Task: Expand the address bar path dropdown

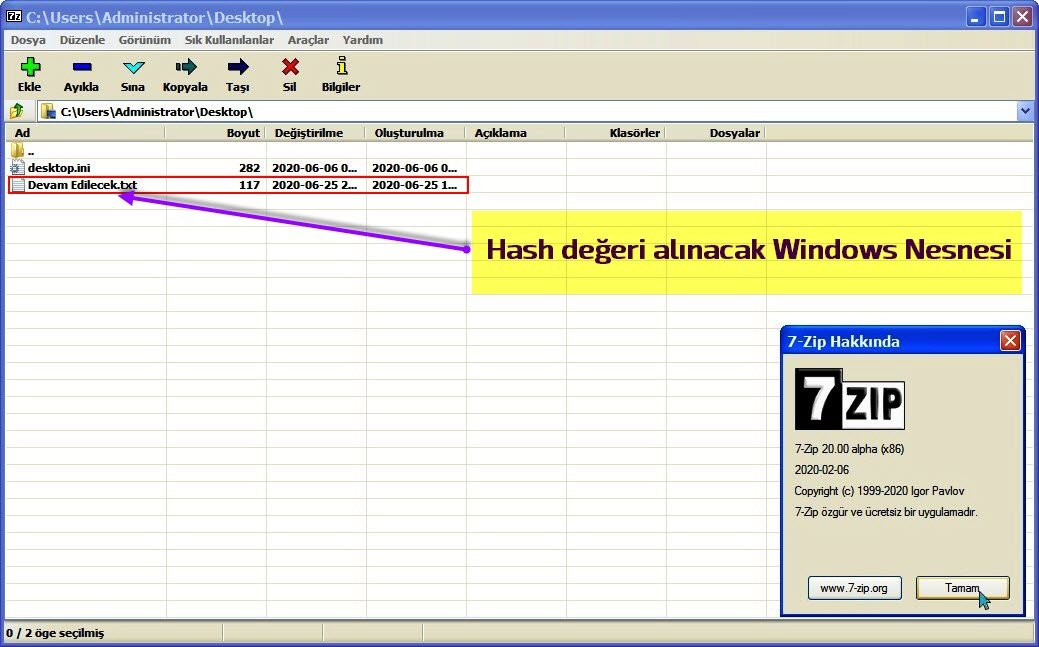Action: [x=1025, y=111]
